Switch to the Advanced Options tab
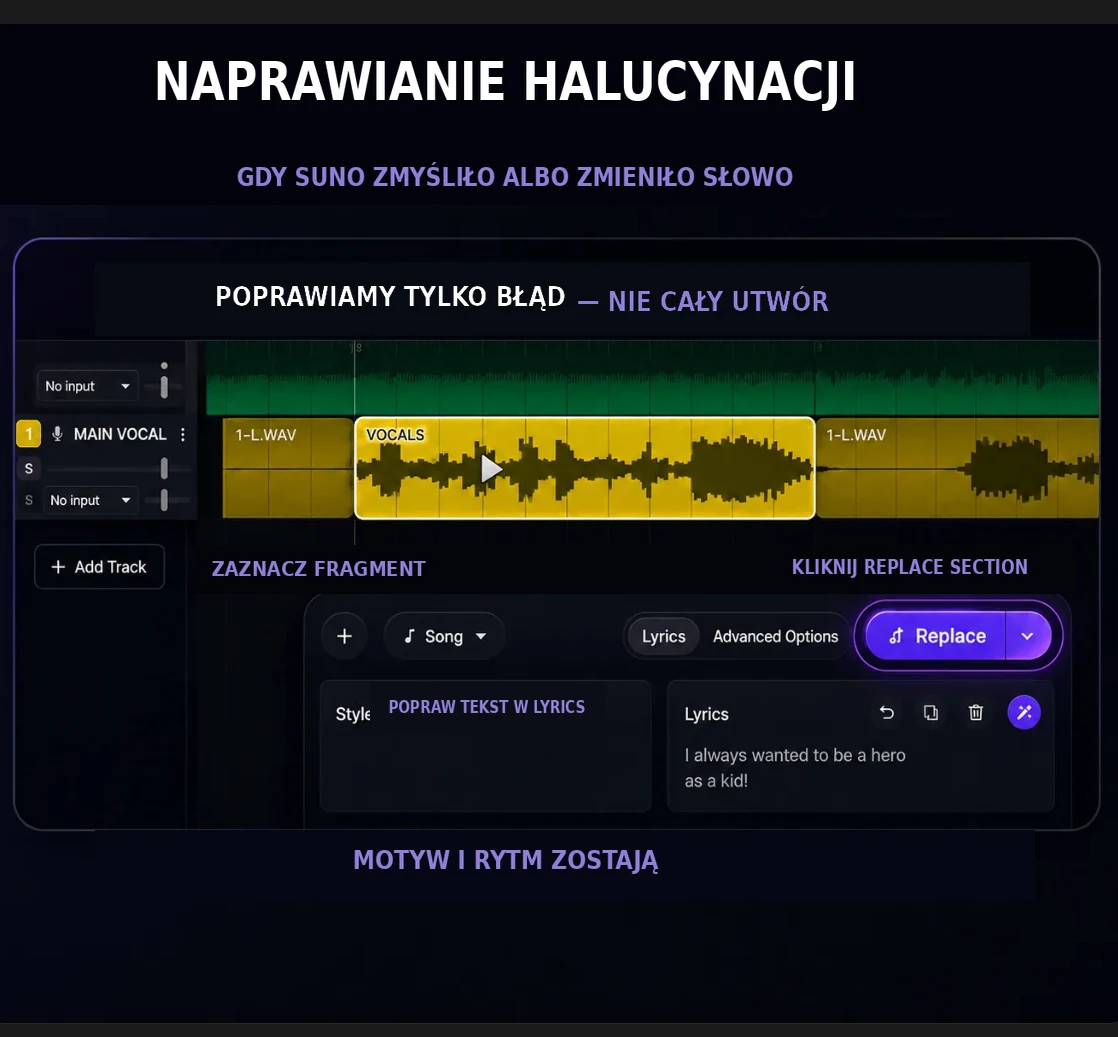The width and height of the screenshot is (1118, 1037). (775, 636)
